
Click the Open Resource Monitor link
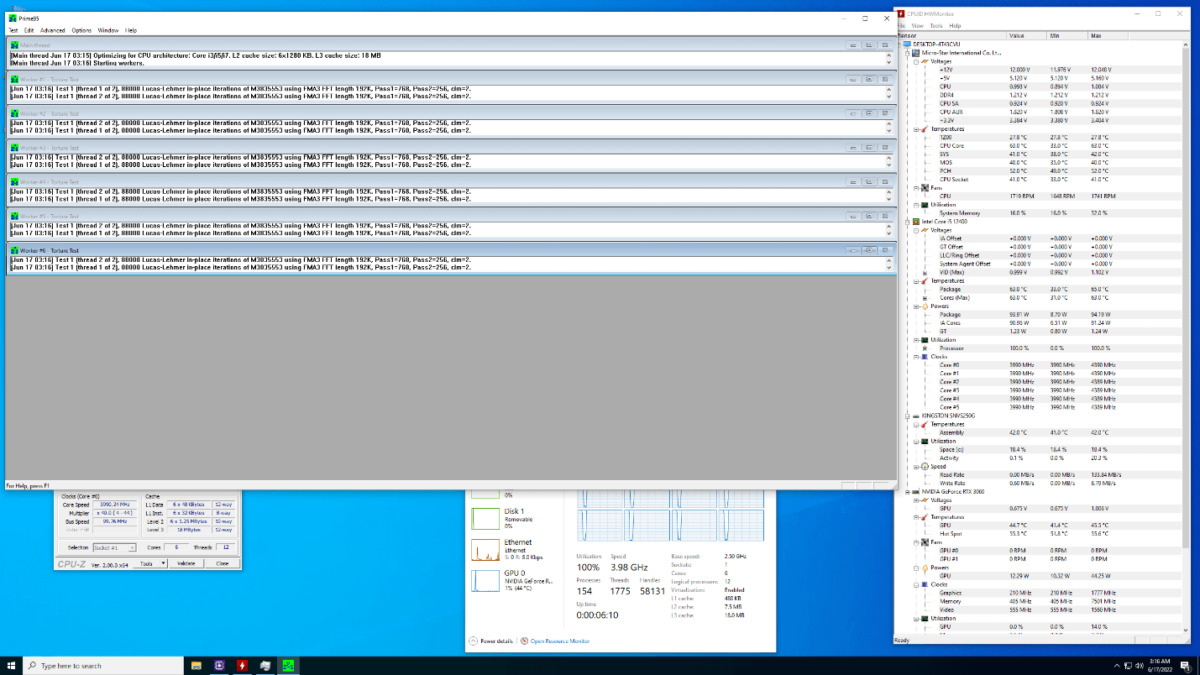pos(559,640)
